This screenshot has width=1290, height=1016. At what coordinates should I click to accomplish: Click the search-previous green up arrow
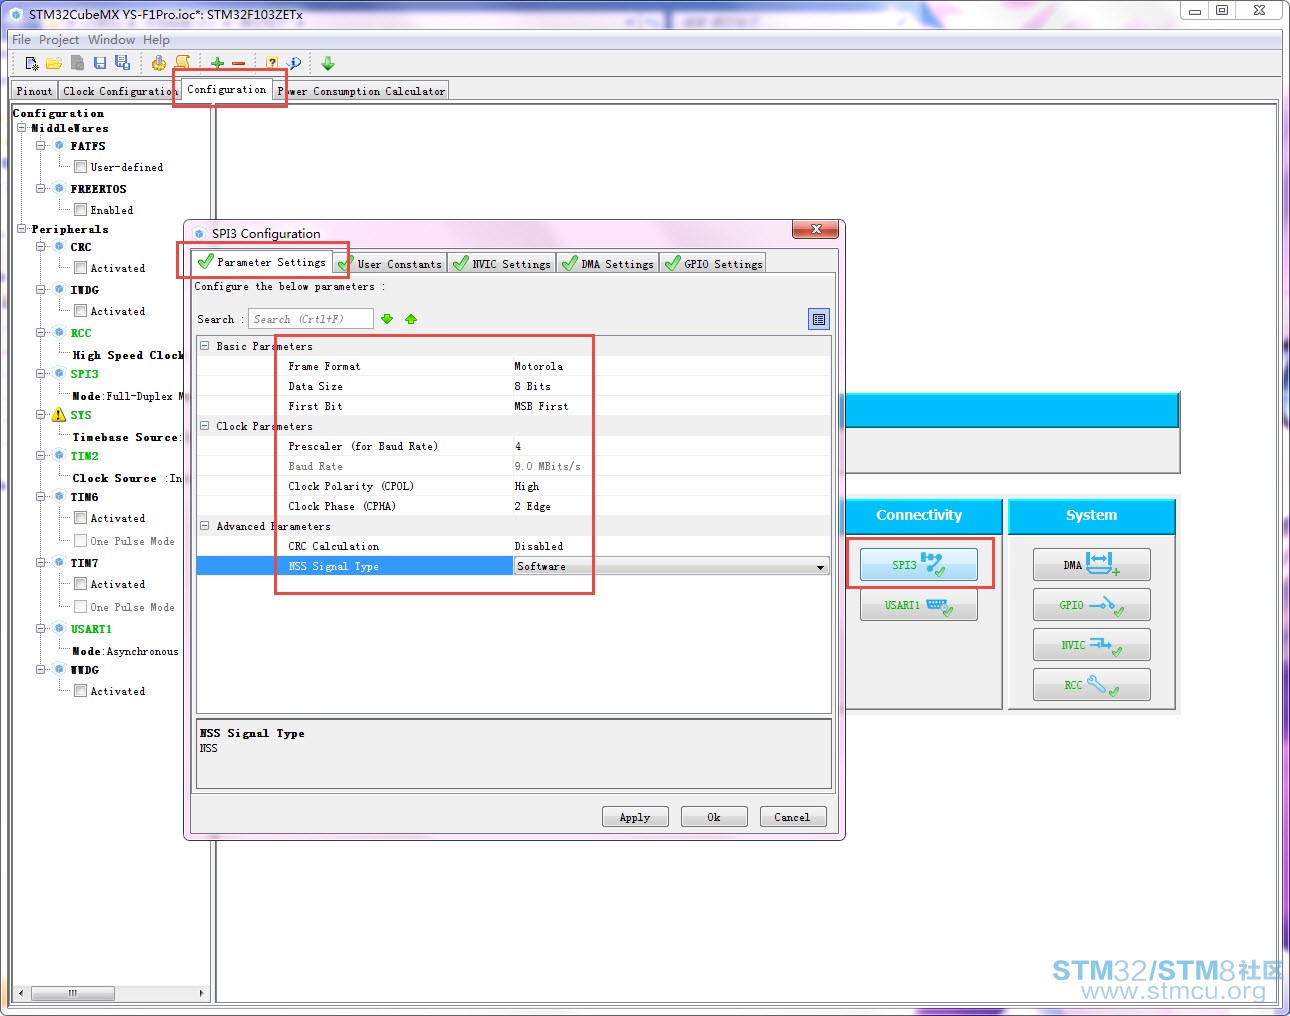click(411, 319)
